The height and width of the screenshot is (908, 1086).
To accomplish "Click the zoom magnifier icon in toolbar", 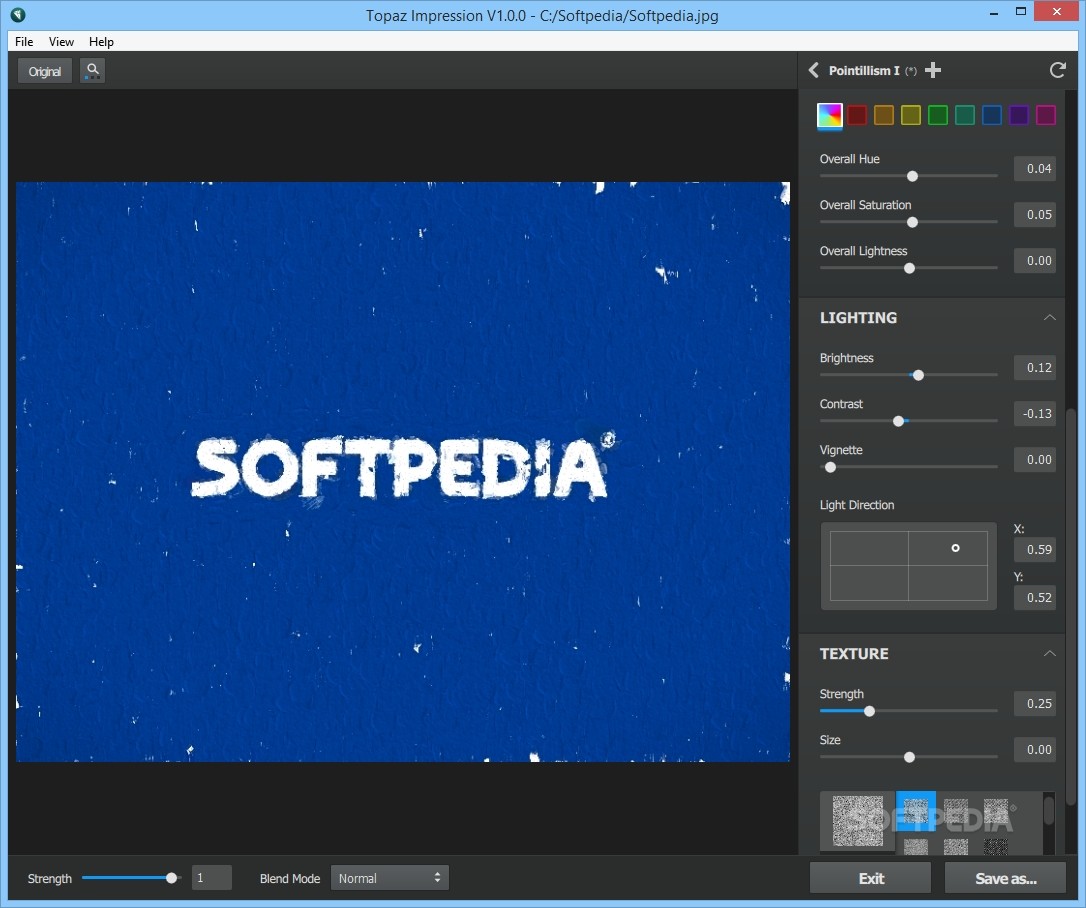I will 92,71.
